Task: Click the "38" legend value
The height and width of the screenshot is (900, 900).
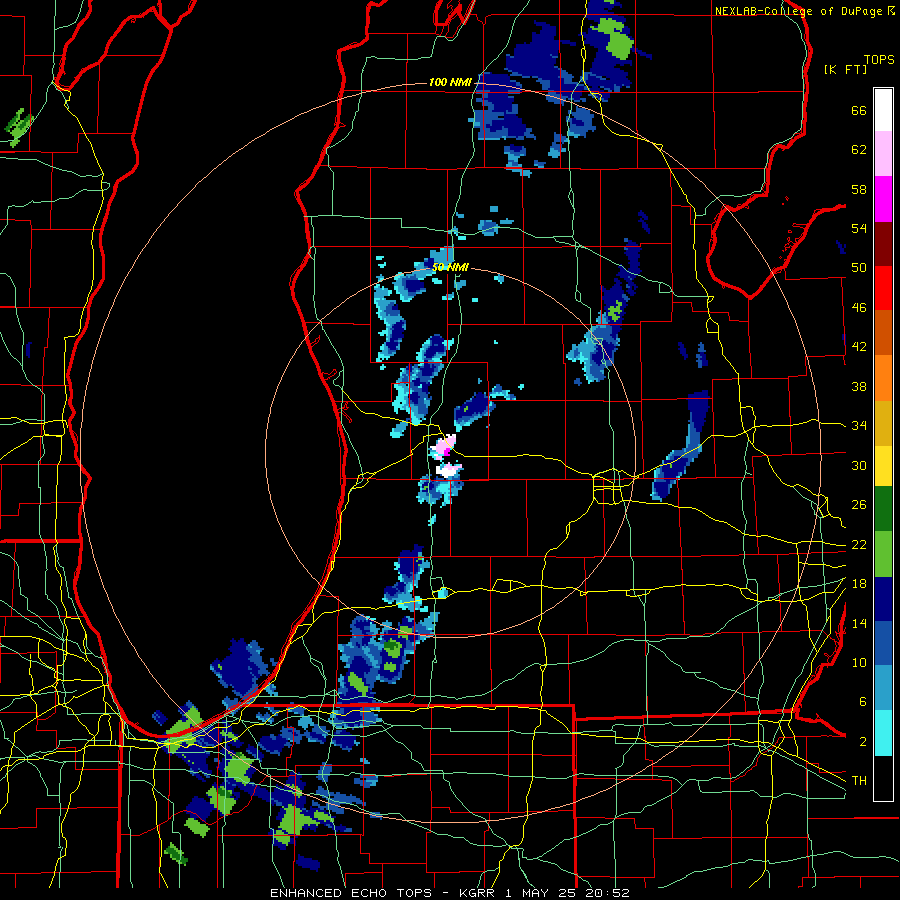Action: click(x=859, y=386)
